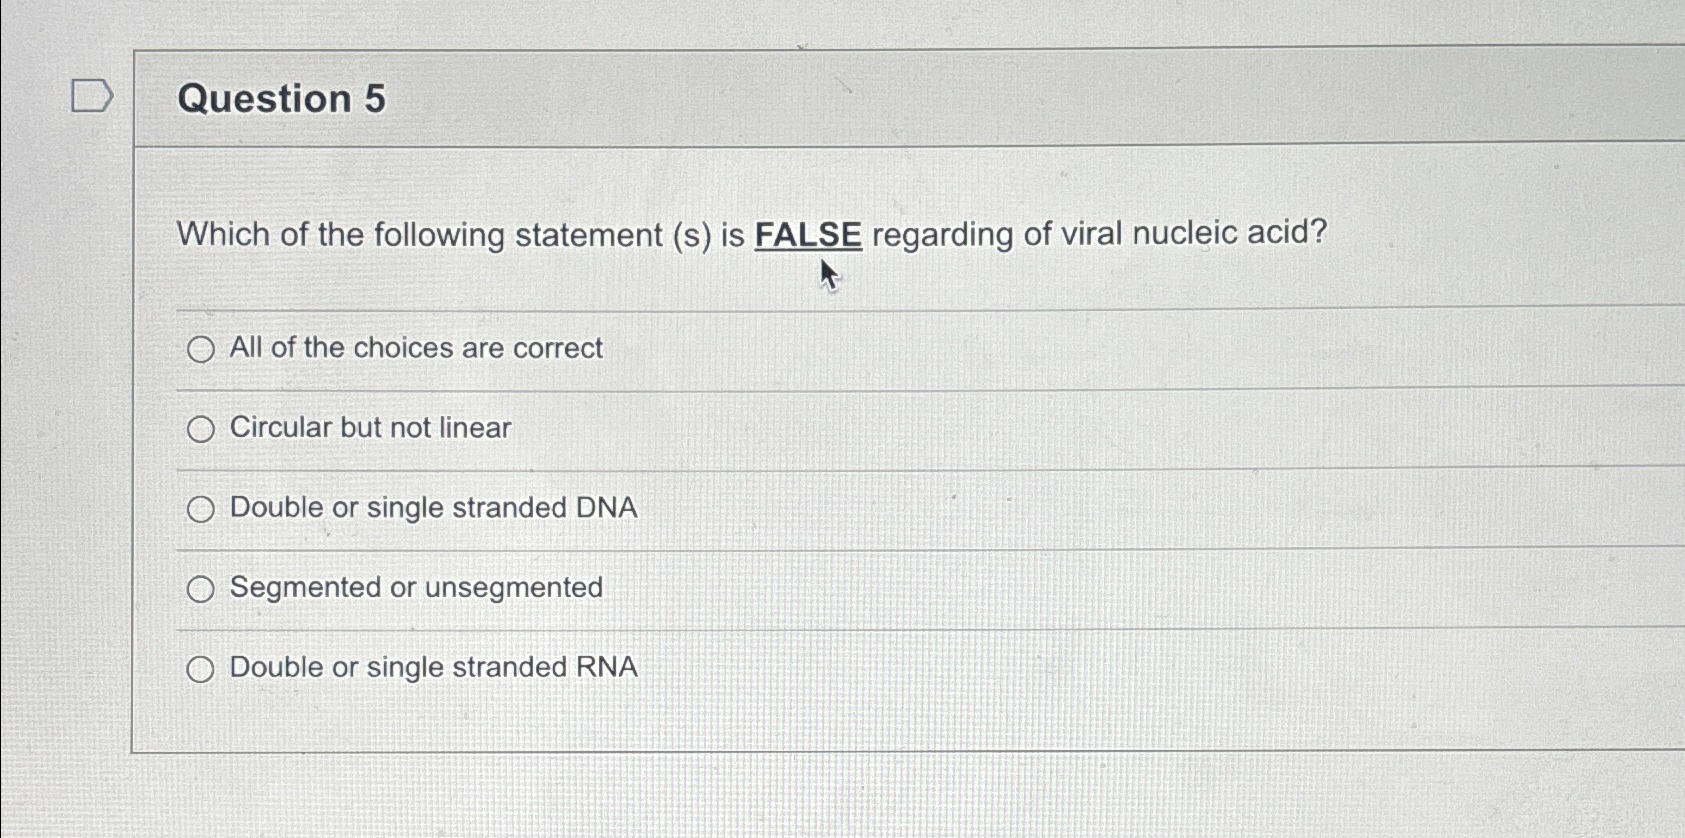This screenshot has height=838, width=1685.
Task: Click the label text 'Segmented or unsegmented'
Action: 415,588
